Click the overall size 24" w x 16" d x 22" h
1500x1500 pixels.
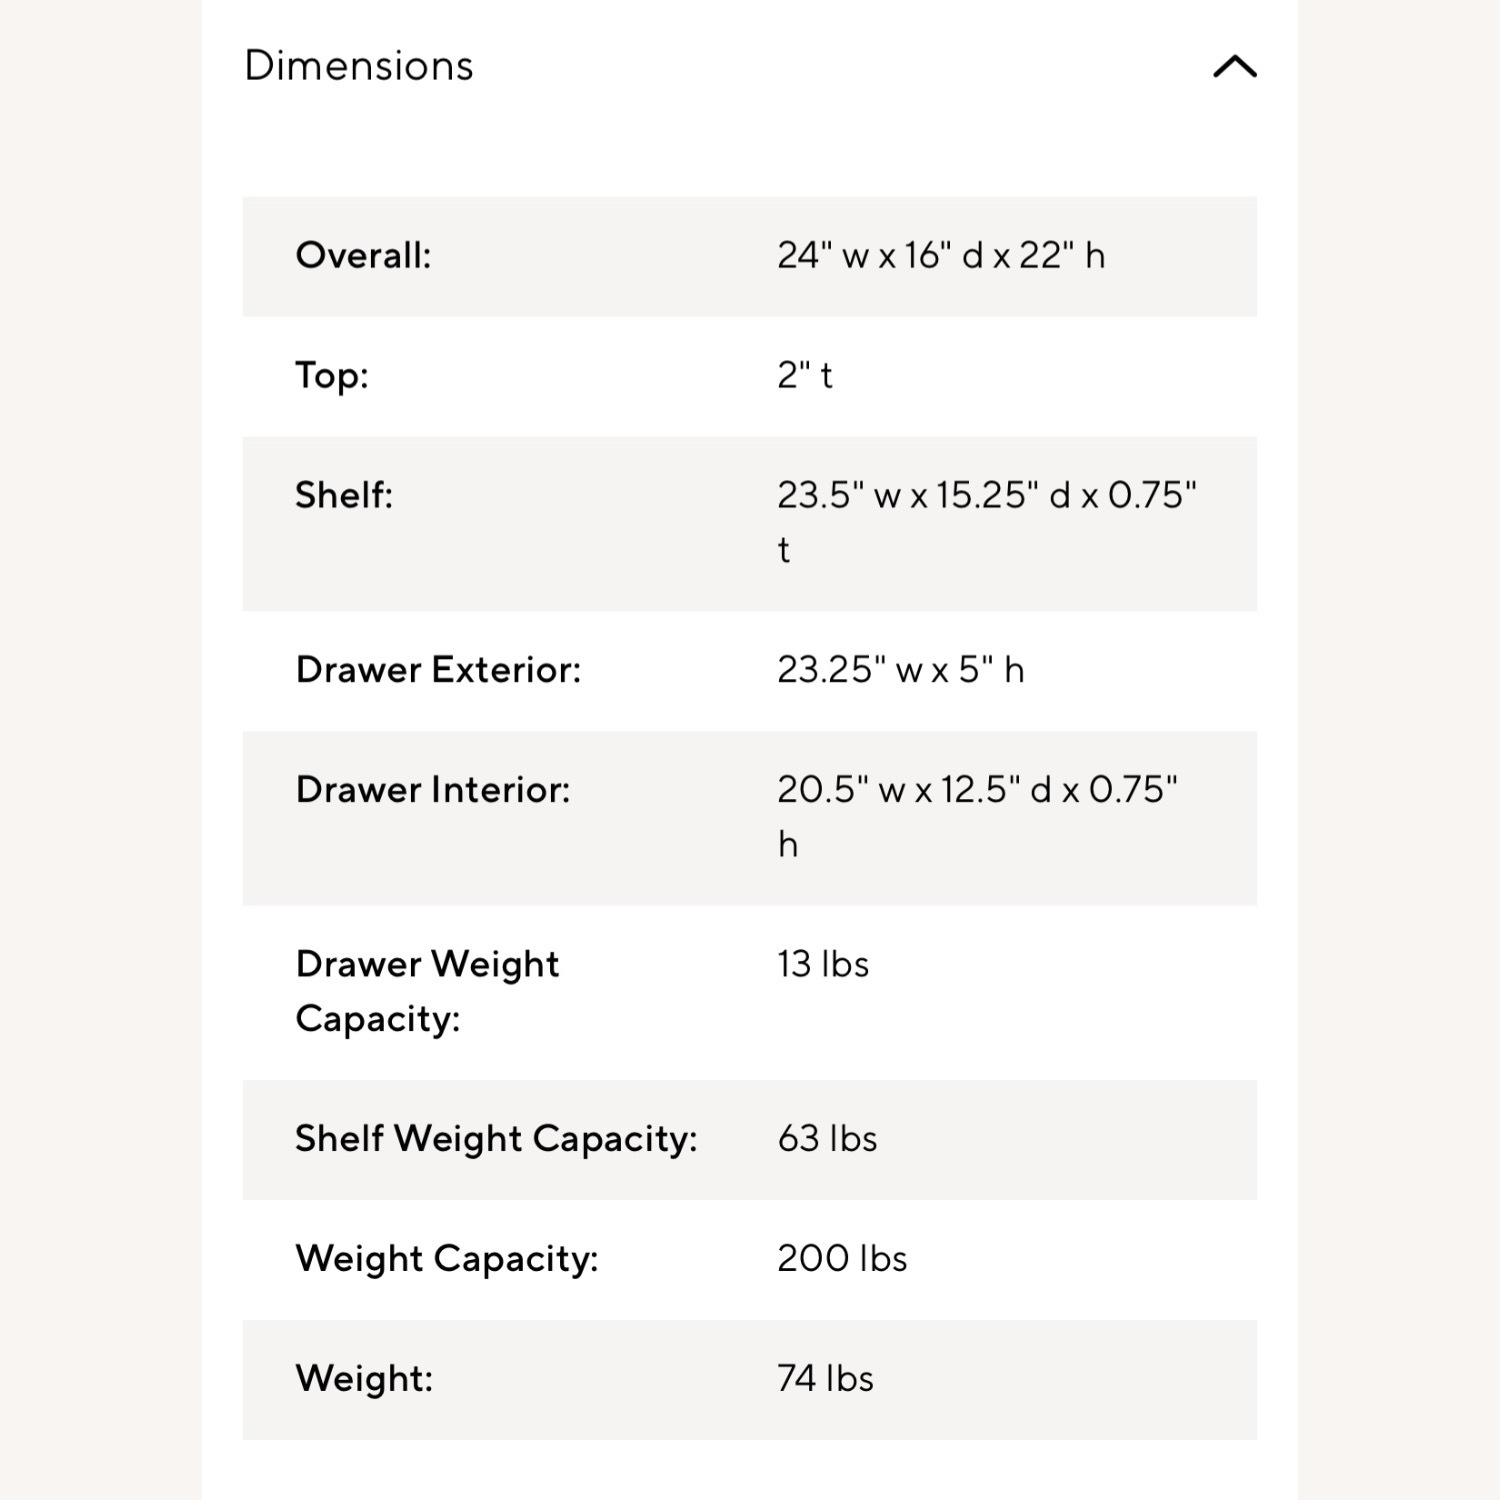(x=940, y=256)
